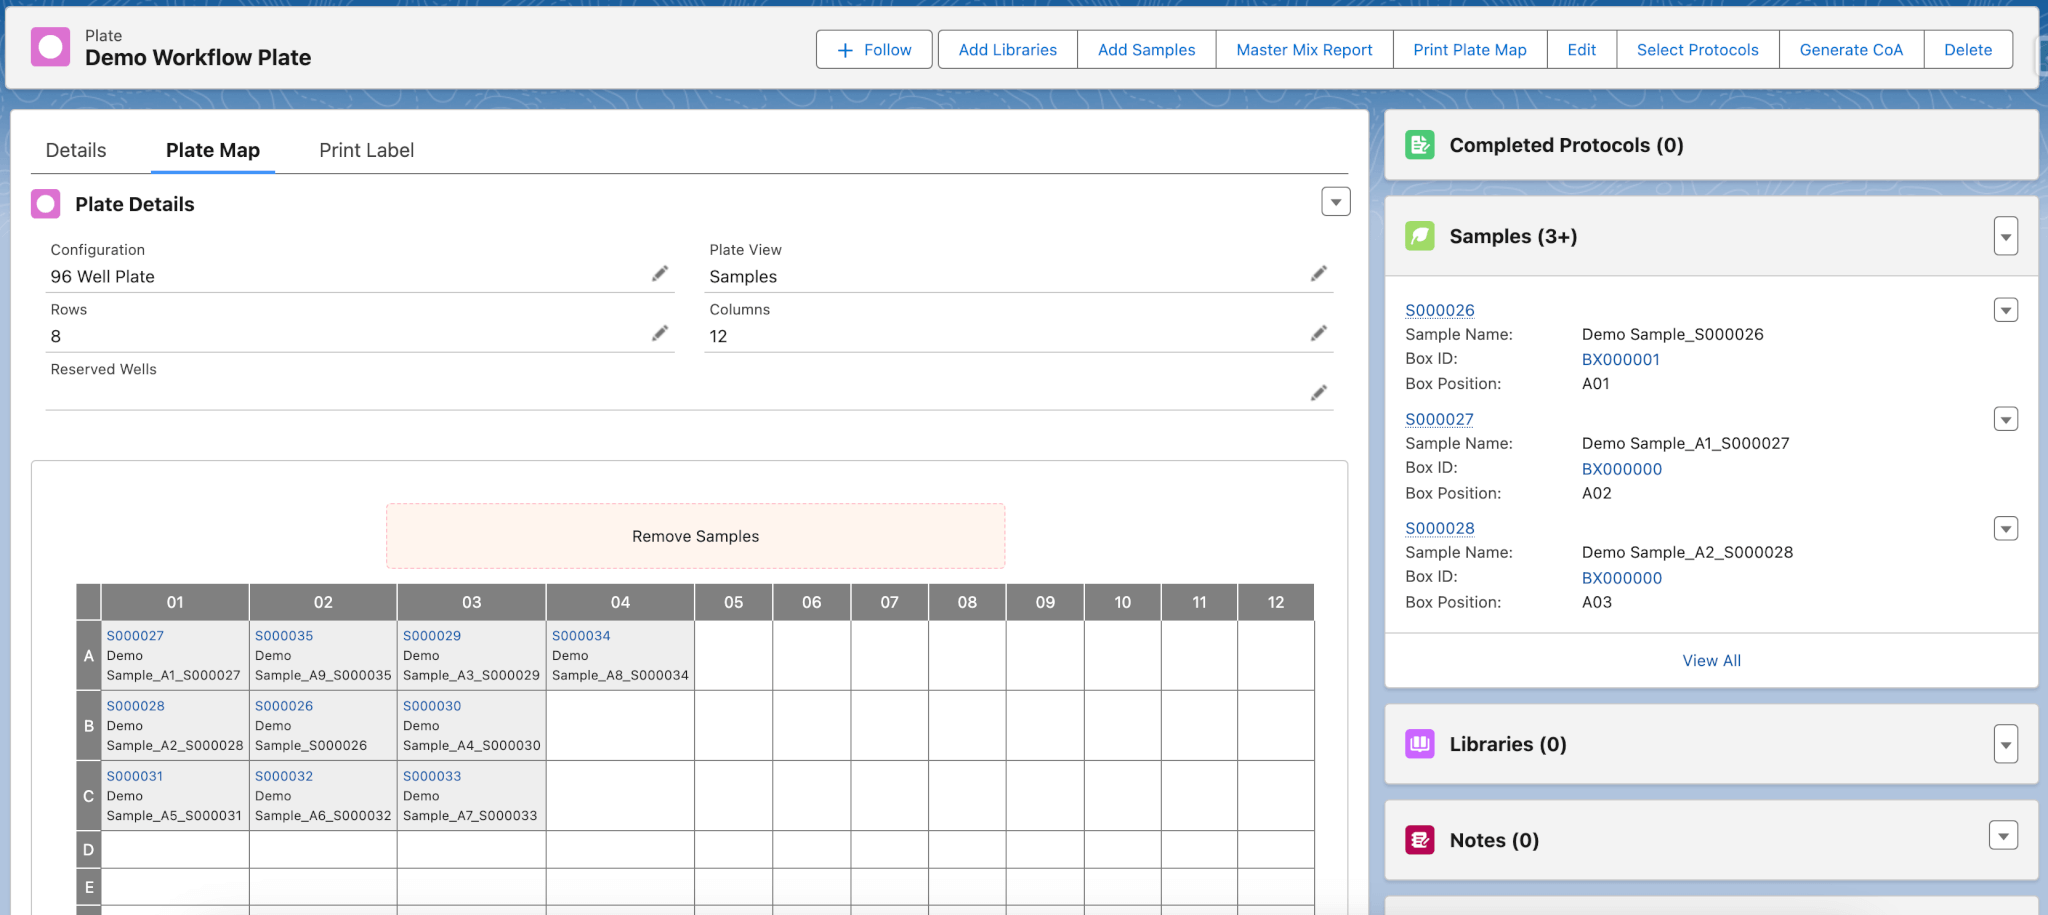
Task: Open S000032 link in well C02
Action: tap(284, 776)
